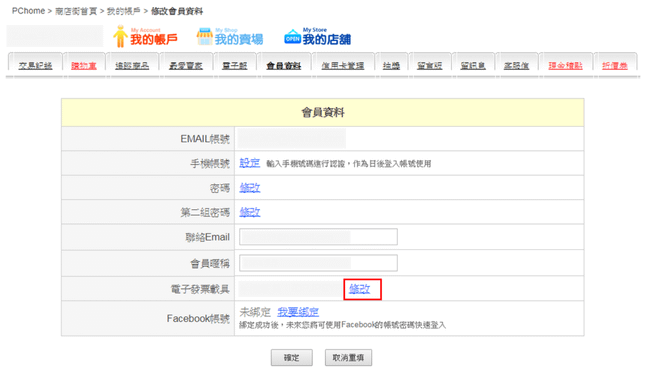The image size is (649, 376).
Task: Switch to the 交易紀錄 tab
Action: point(36,65)
